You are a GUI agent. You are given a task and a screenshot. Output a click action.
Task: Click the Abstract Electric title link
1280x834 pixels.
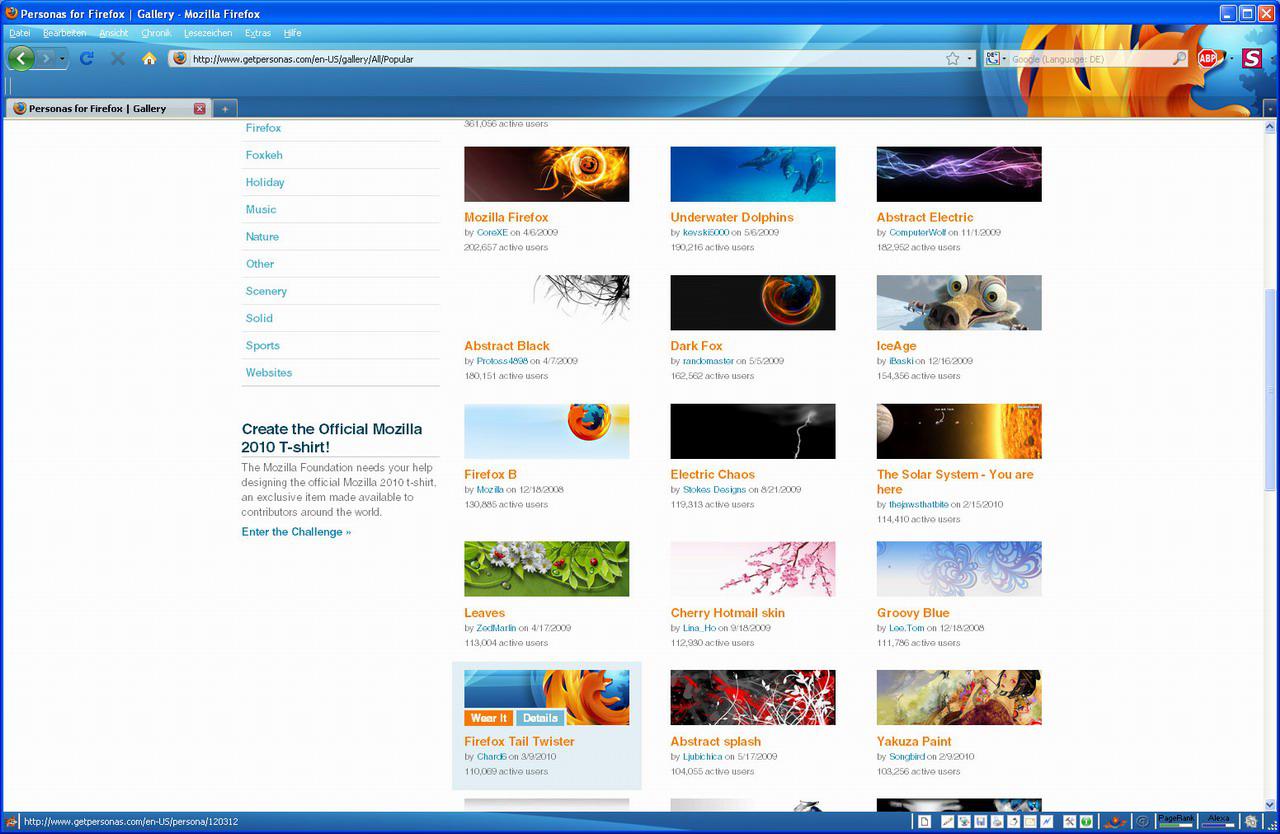[x=925, y=217]
